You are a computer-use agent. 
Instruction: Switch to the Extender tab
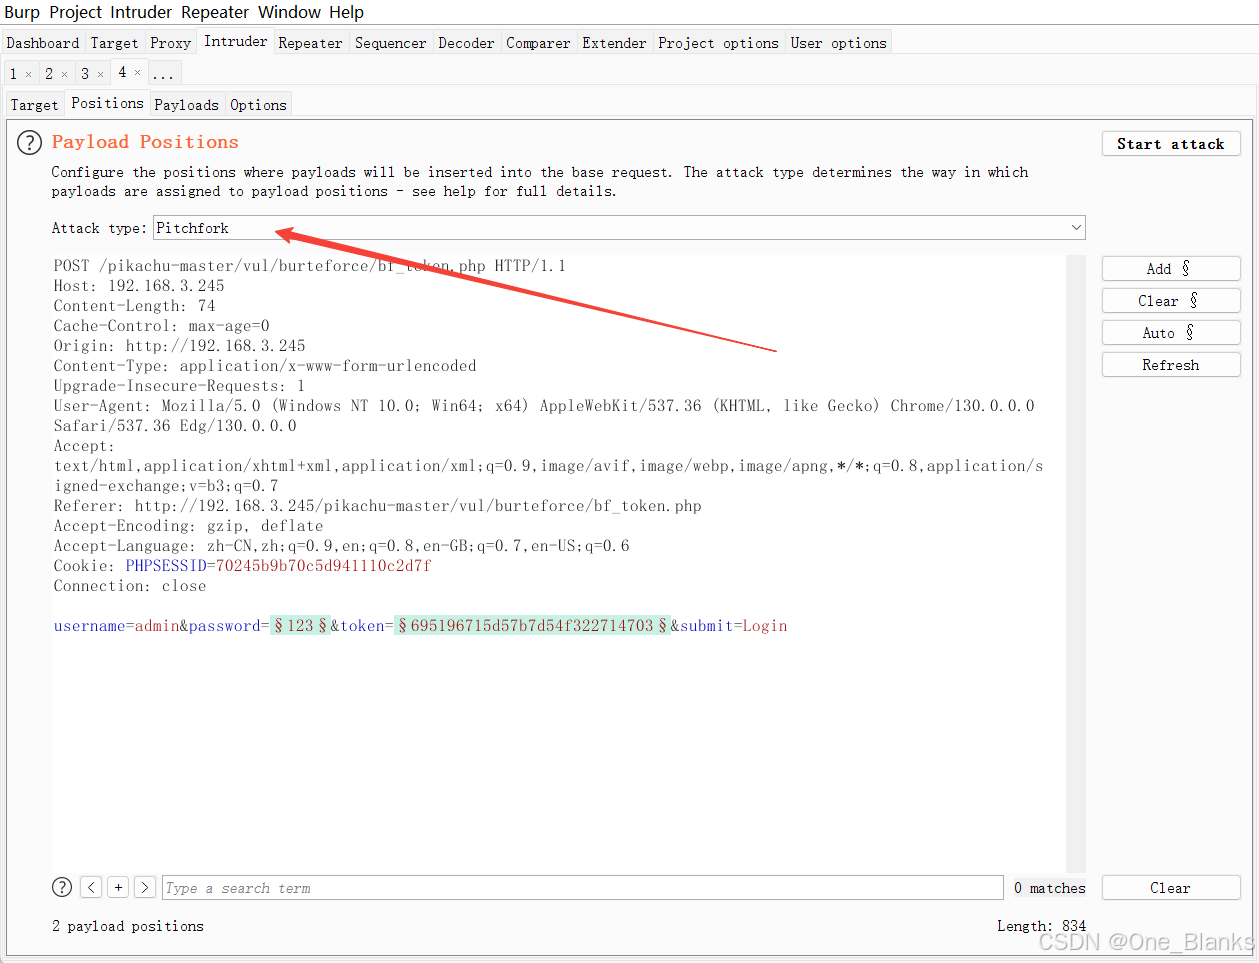coord(614,43)
